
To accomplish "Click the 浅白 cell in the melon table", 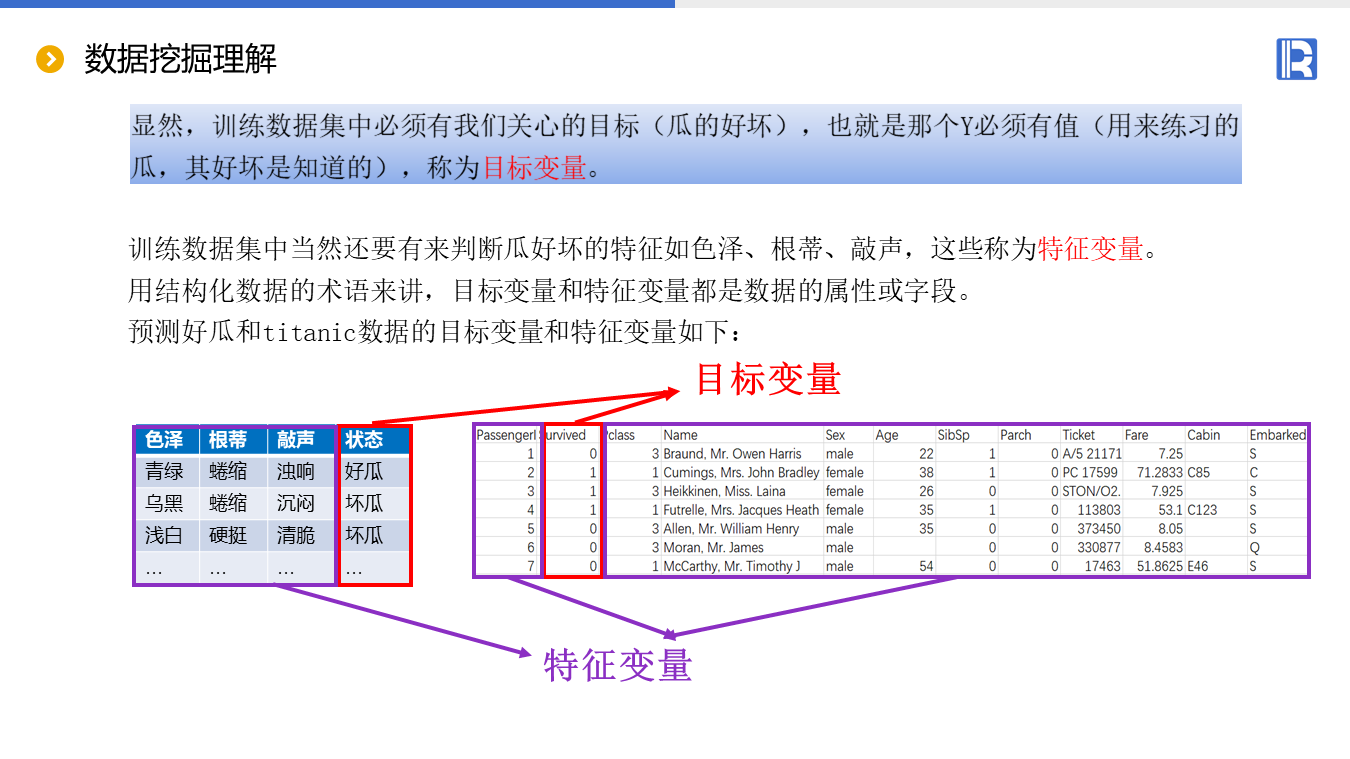I will click(164, 535).
